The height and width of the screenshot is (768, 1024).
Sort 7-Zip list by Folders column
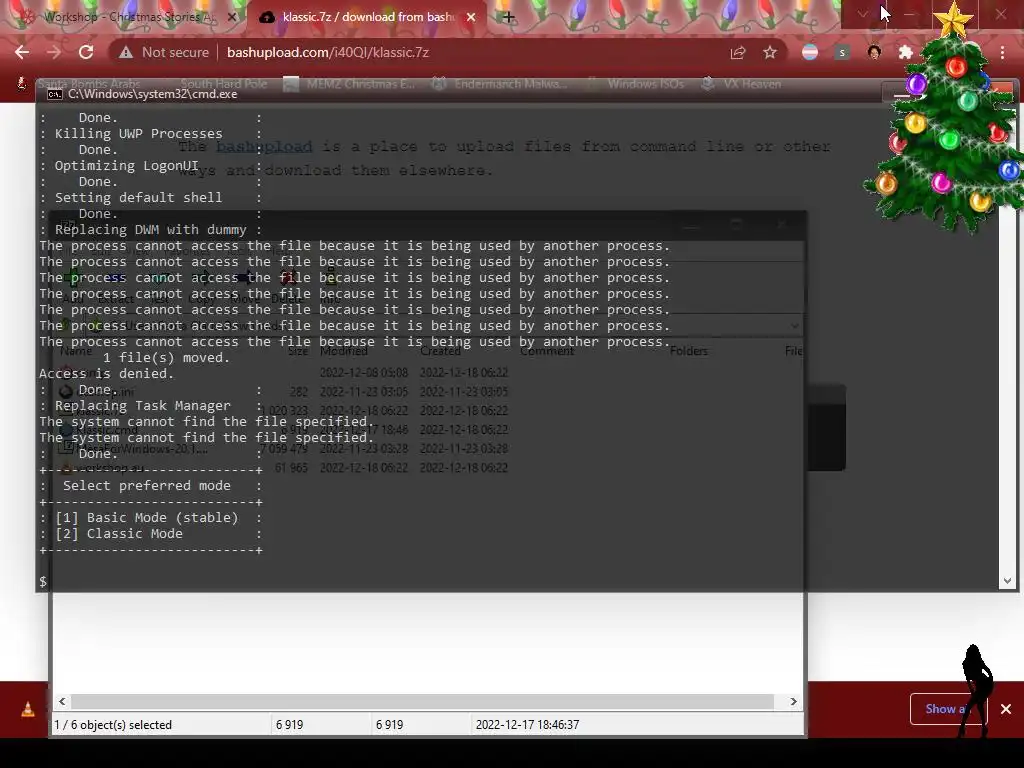(689, 351)
